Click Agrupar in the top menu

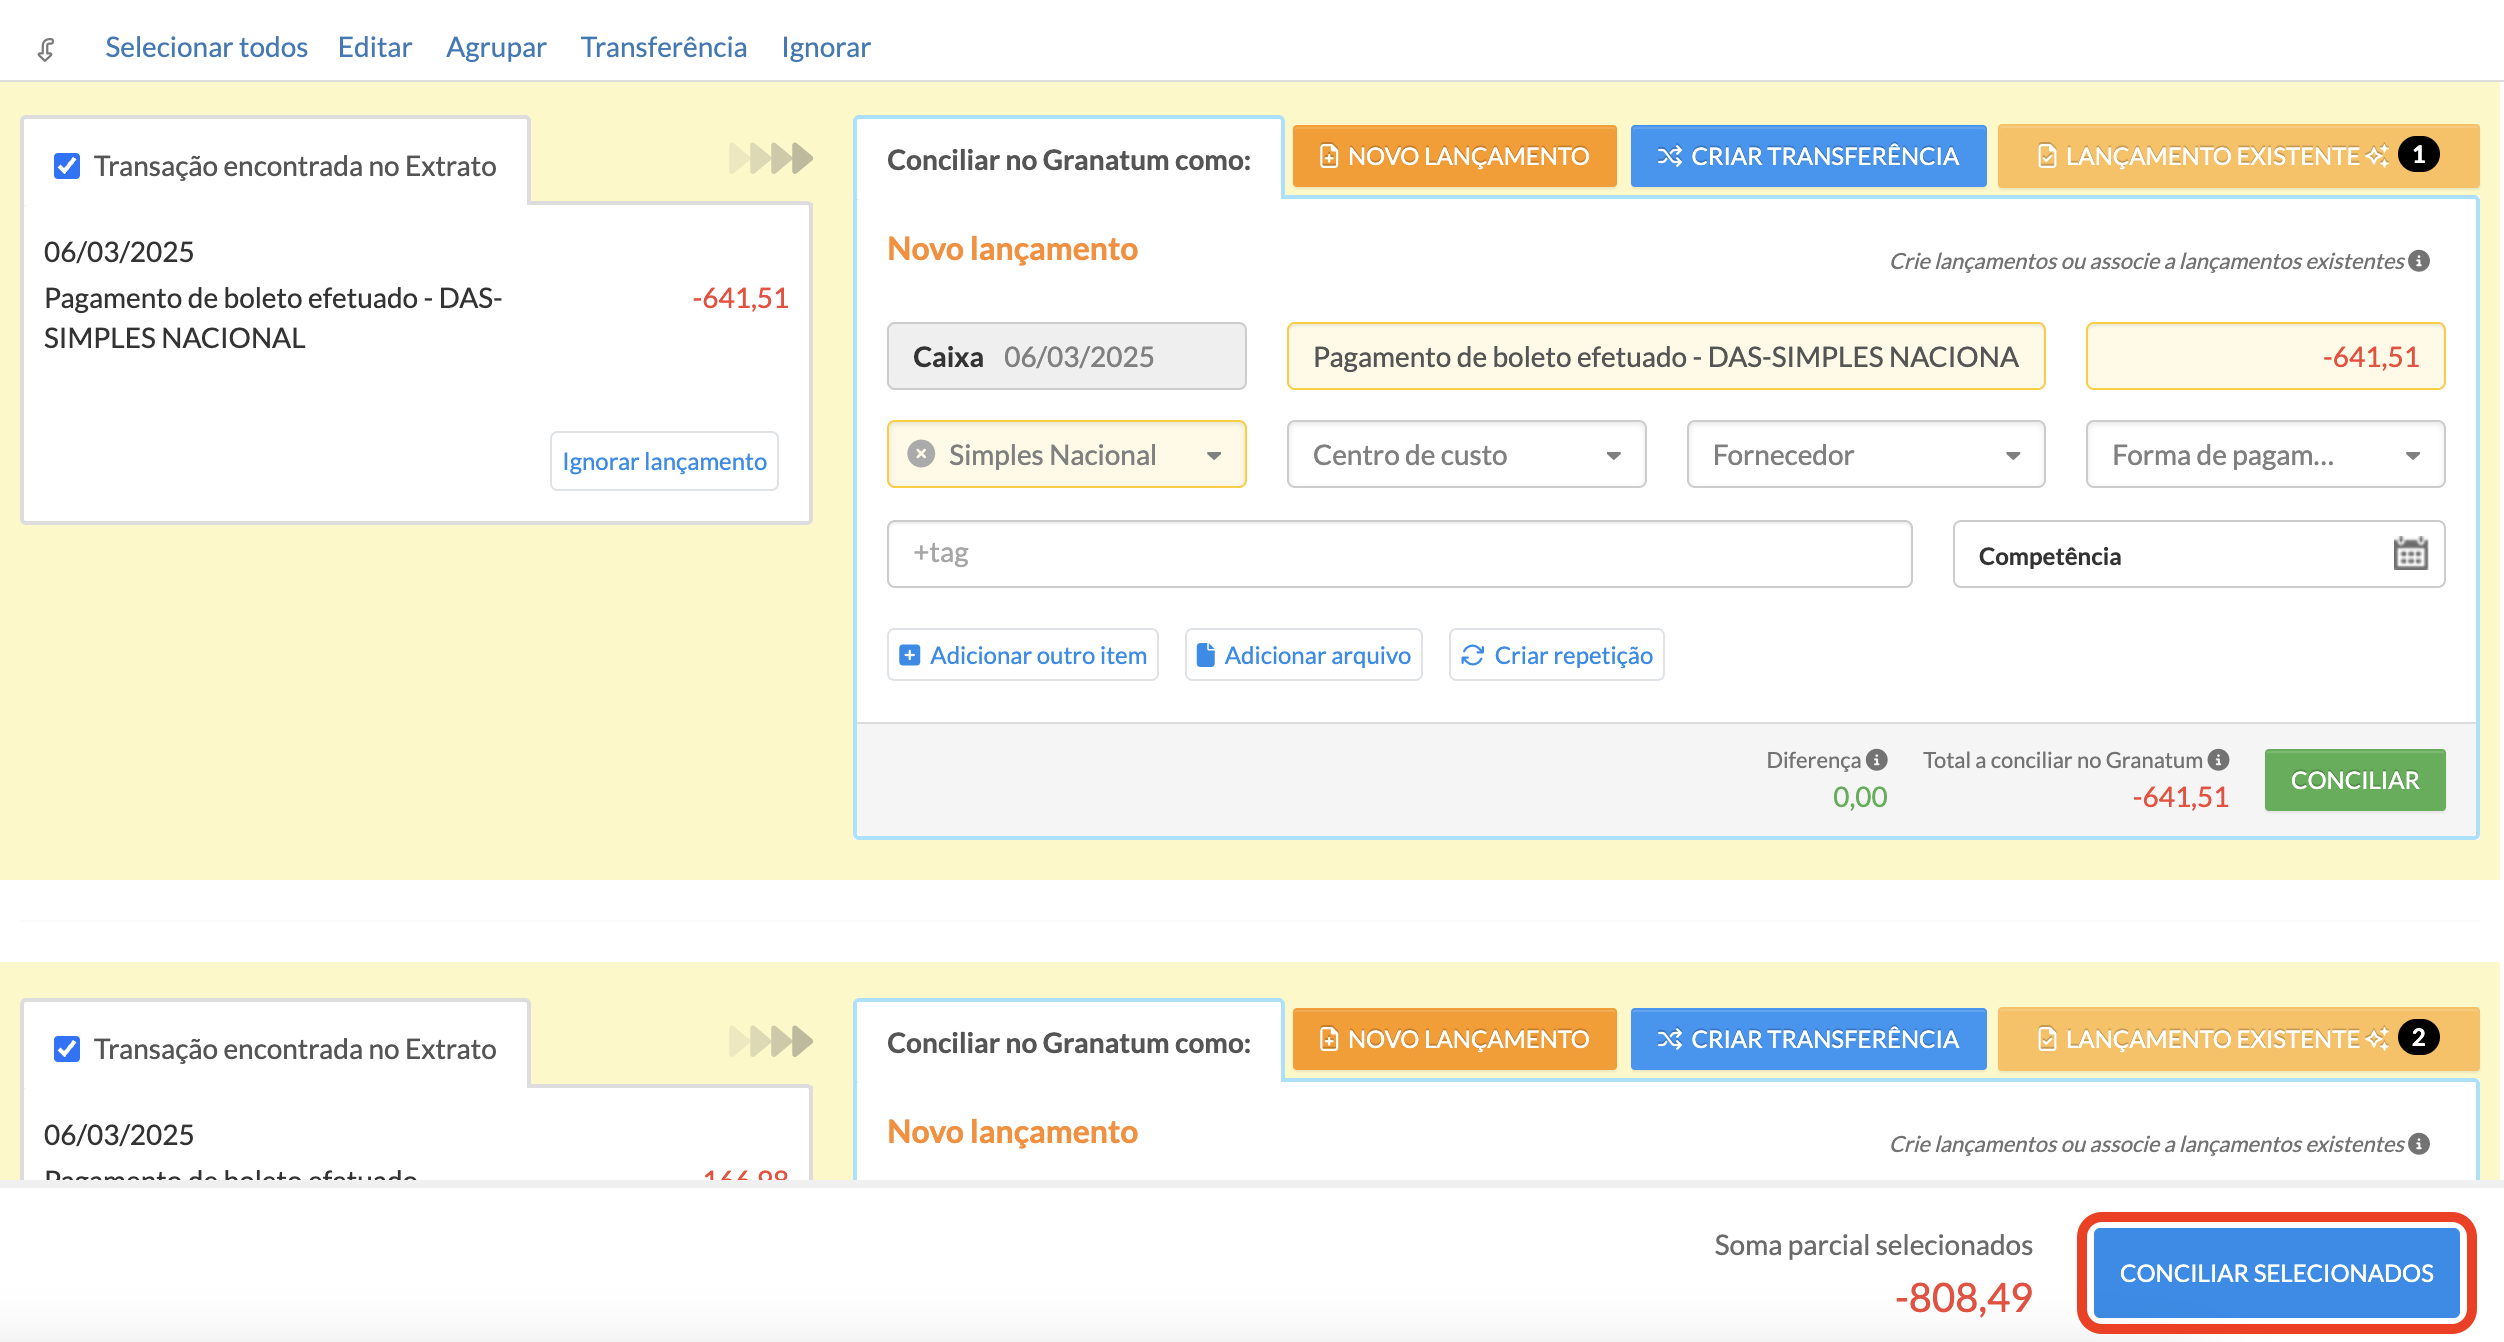496,47
